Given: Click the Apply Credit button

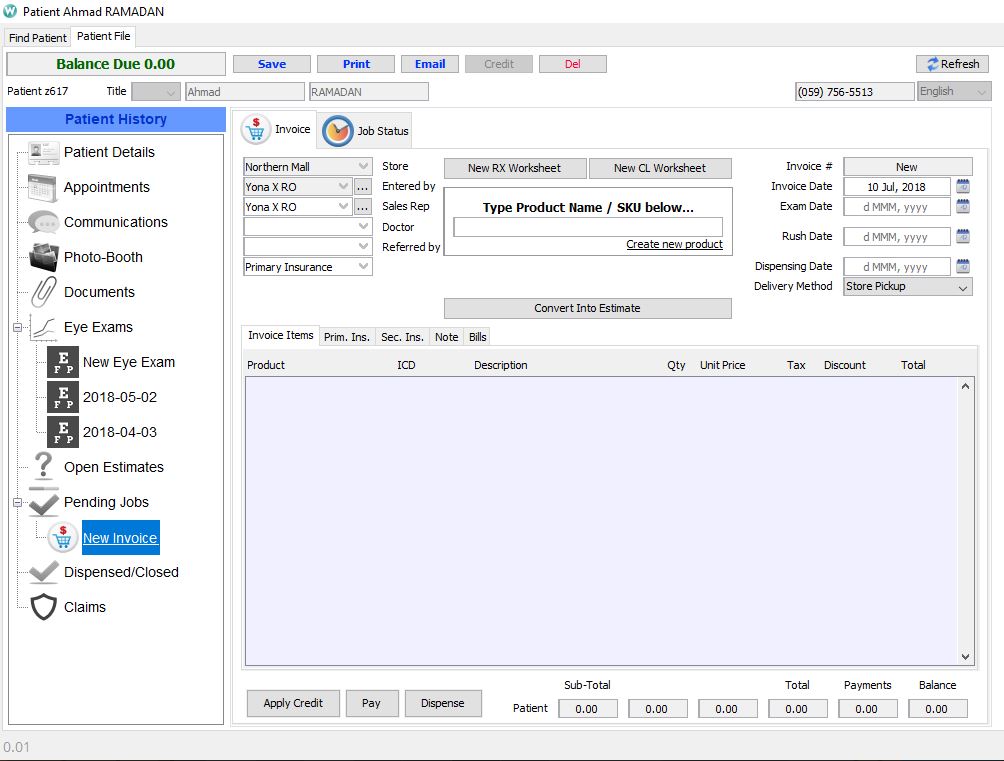Looking at the screenshot, I should tap(293, 703).
